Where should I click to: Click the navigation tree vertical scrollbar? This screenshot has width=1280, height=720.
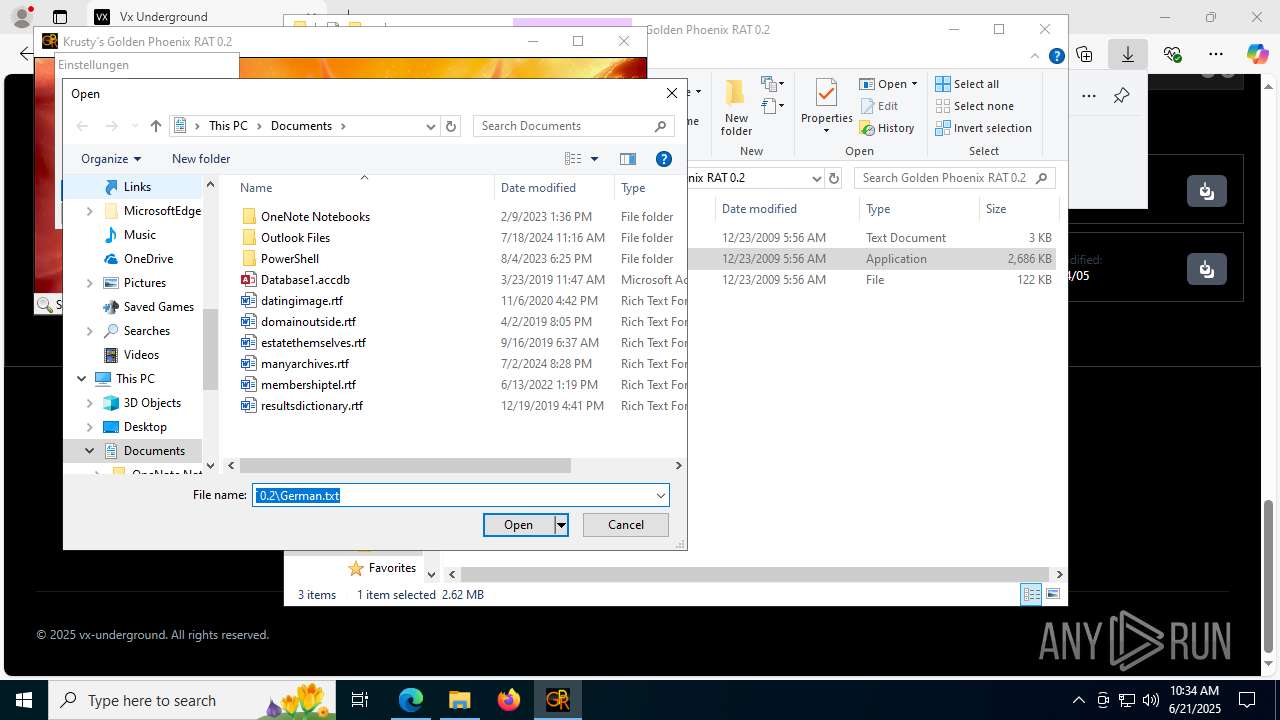210,350
